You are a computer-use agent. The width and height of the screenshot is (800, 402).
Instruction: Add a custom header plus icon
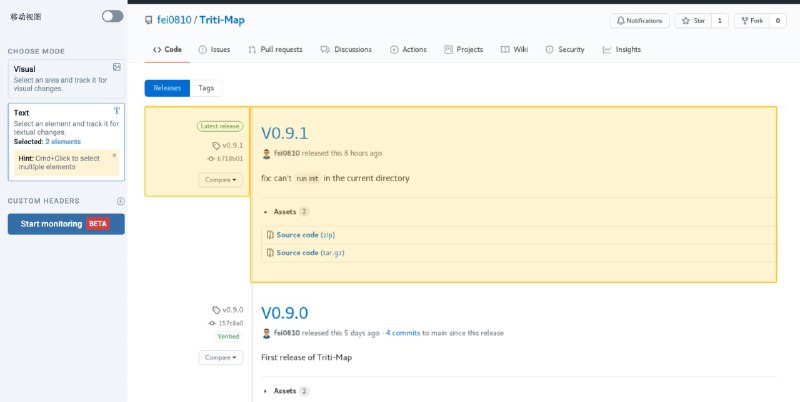click(x=120, y=201)
